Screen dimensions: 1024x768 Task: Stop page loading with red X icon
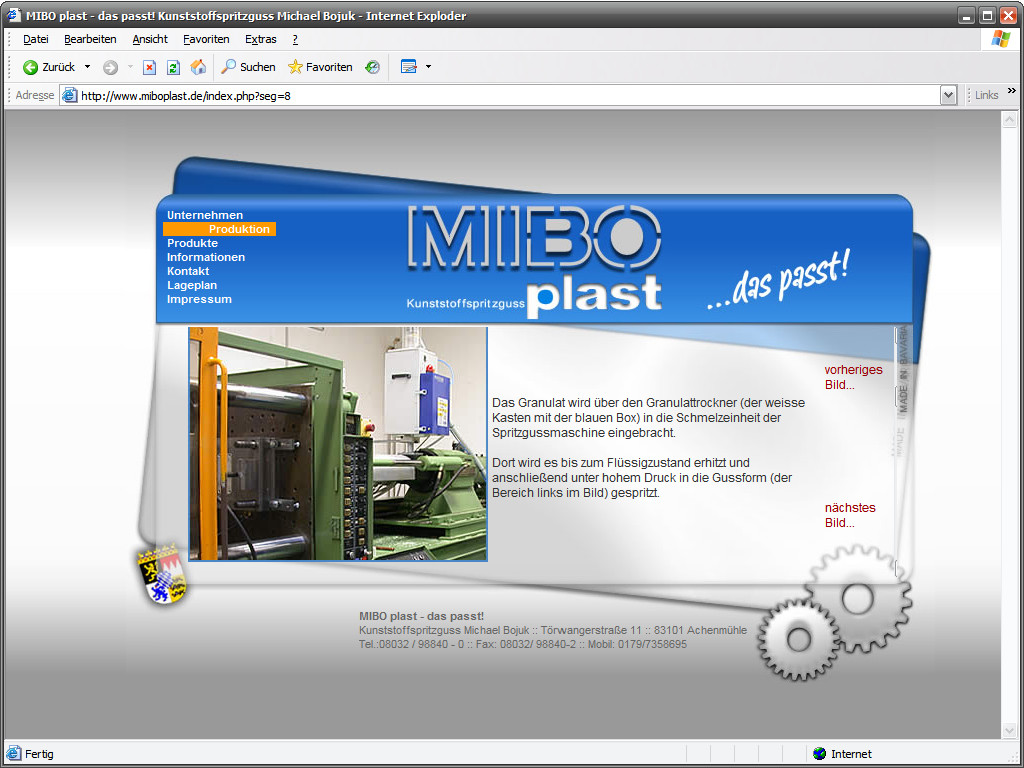(x=150, y=67)
